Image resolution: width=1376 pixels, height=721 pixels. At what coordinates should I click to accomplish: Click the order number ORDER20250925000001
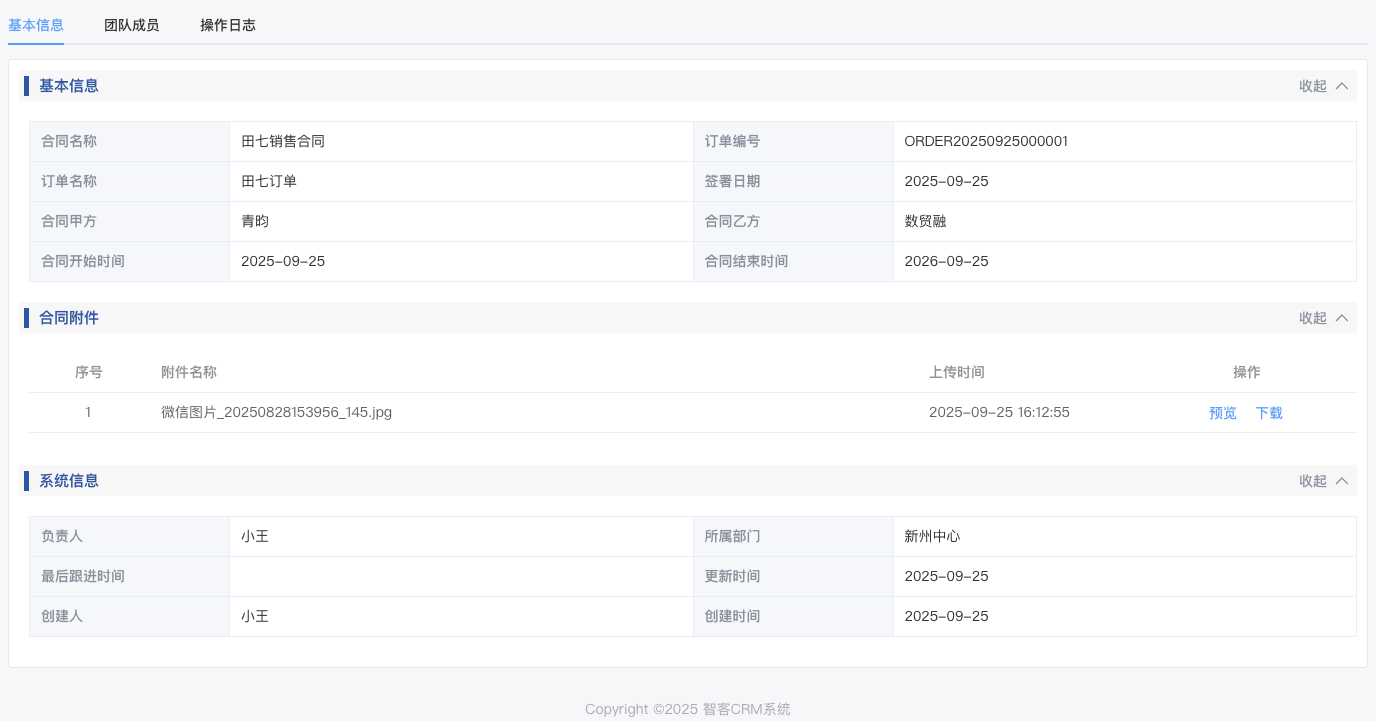(x=986, y=141)
